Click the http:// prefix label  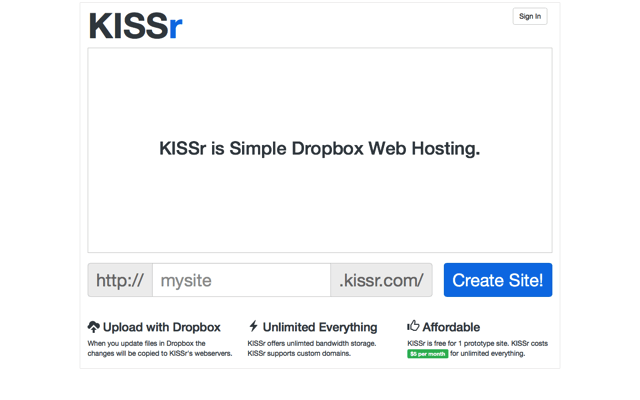coord(120,280)
